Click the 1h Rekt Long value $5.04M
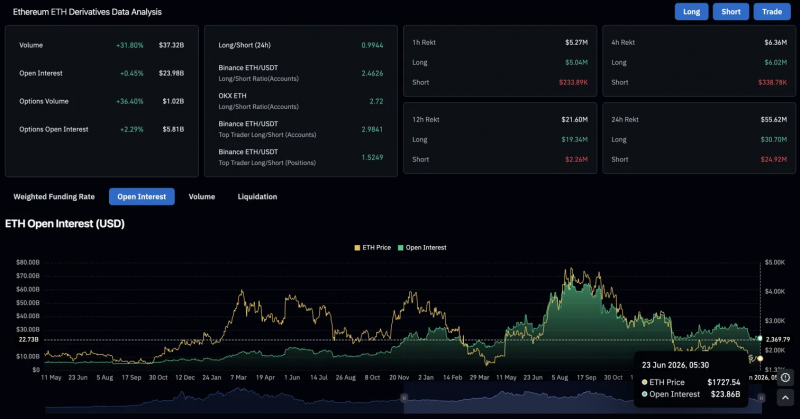 click(x=577, y=62)
